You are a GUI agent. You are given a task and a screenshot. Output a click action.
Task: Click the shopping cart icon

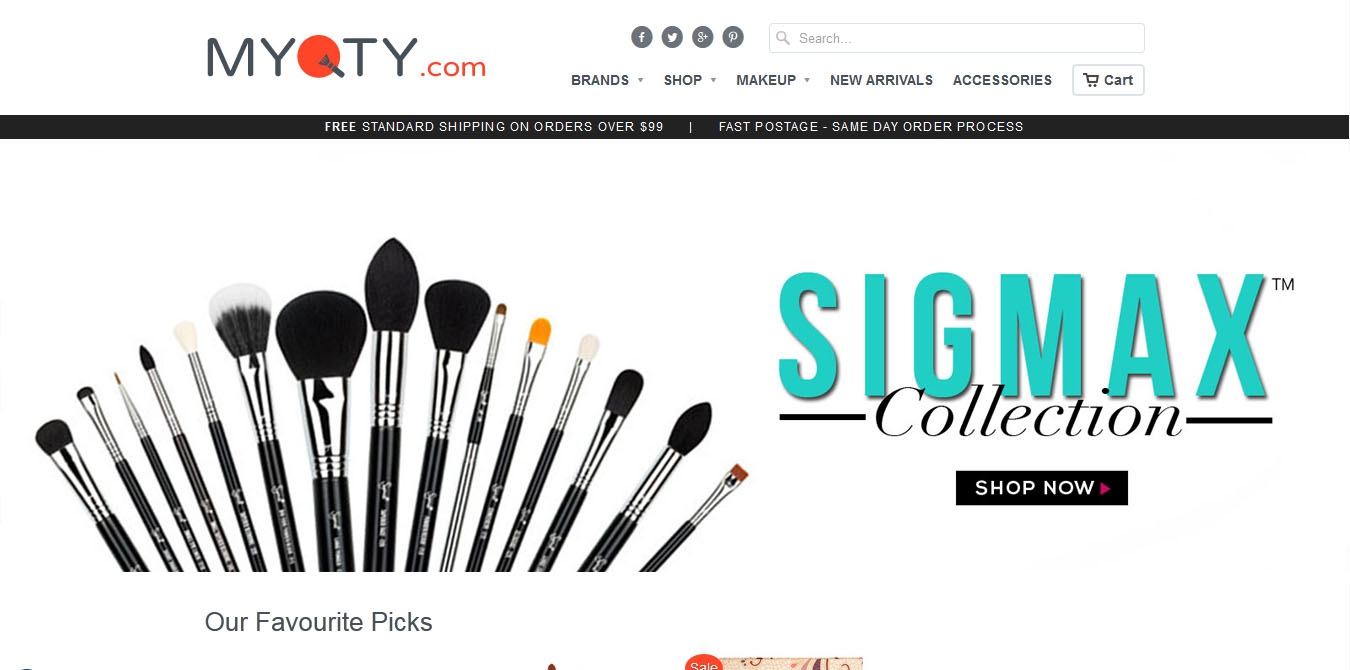1091,80
